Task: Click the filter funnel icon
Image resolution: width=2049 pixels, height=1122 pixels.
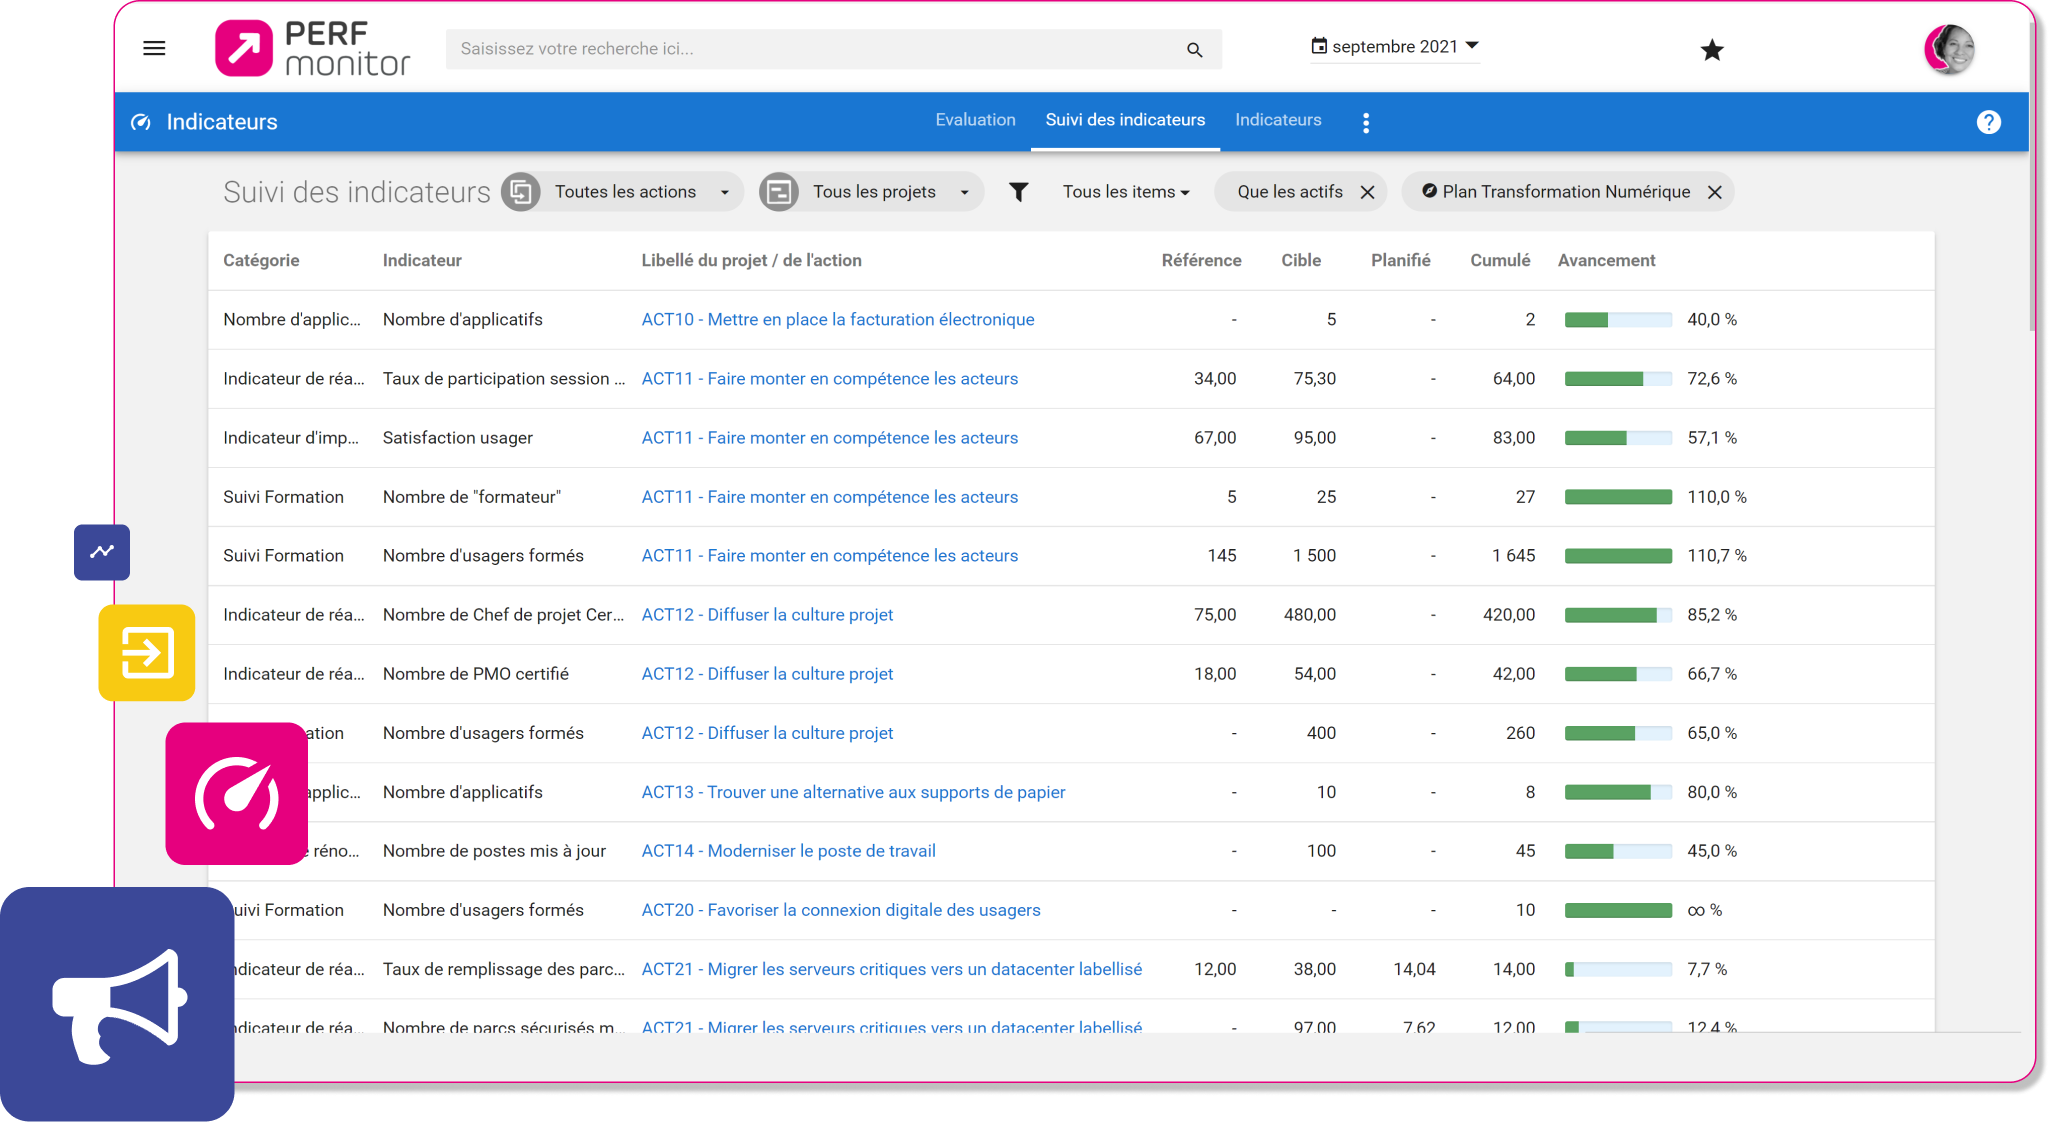Action: point(1018,192)
